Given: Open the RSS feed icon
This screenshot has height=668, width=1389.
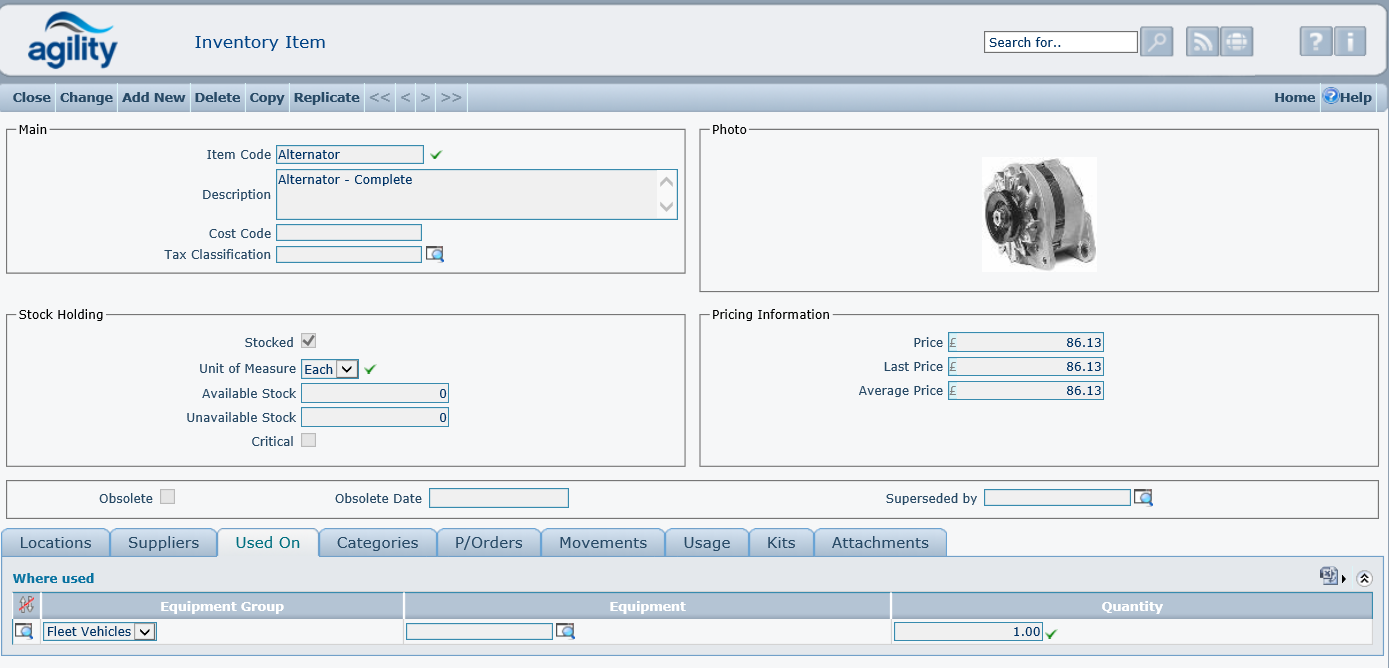Looking at the screenshot, I should pyautogui.click(x=1202, y=42).
